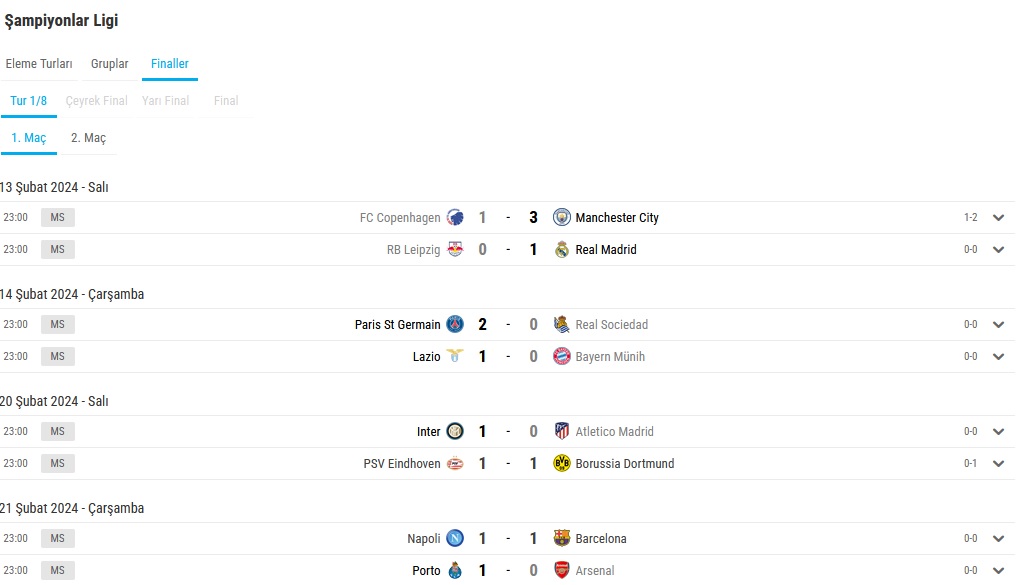Click the Real Madrid club crest
The width and height of the screenshot is (1029, 585).
pos(561,249)
